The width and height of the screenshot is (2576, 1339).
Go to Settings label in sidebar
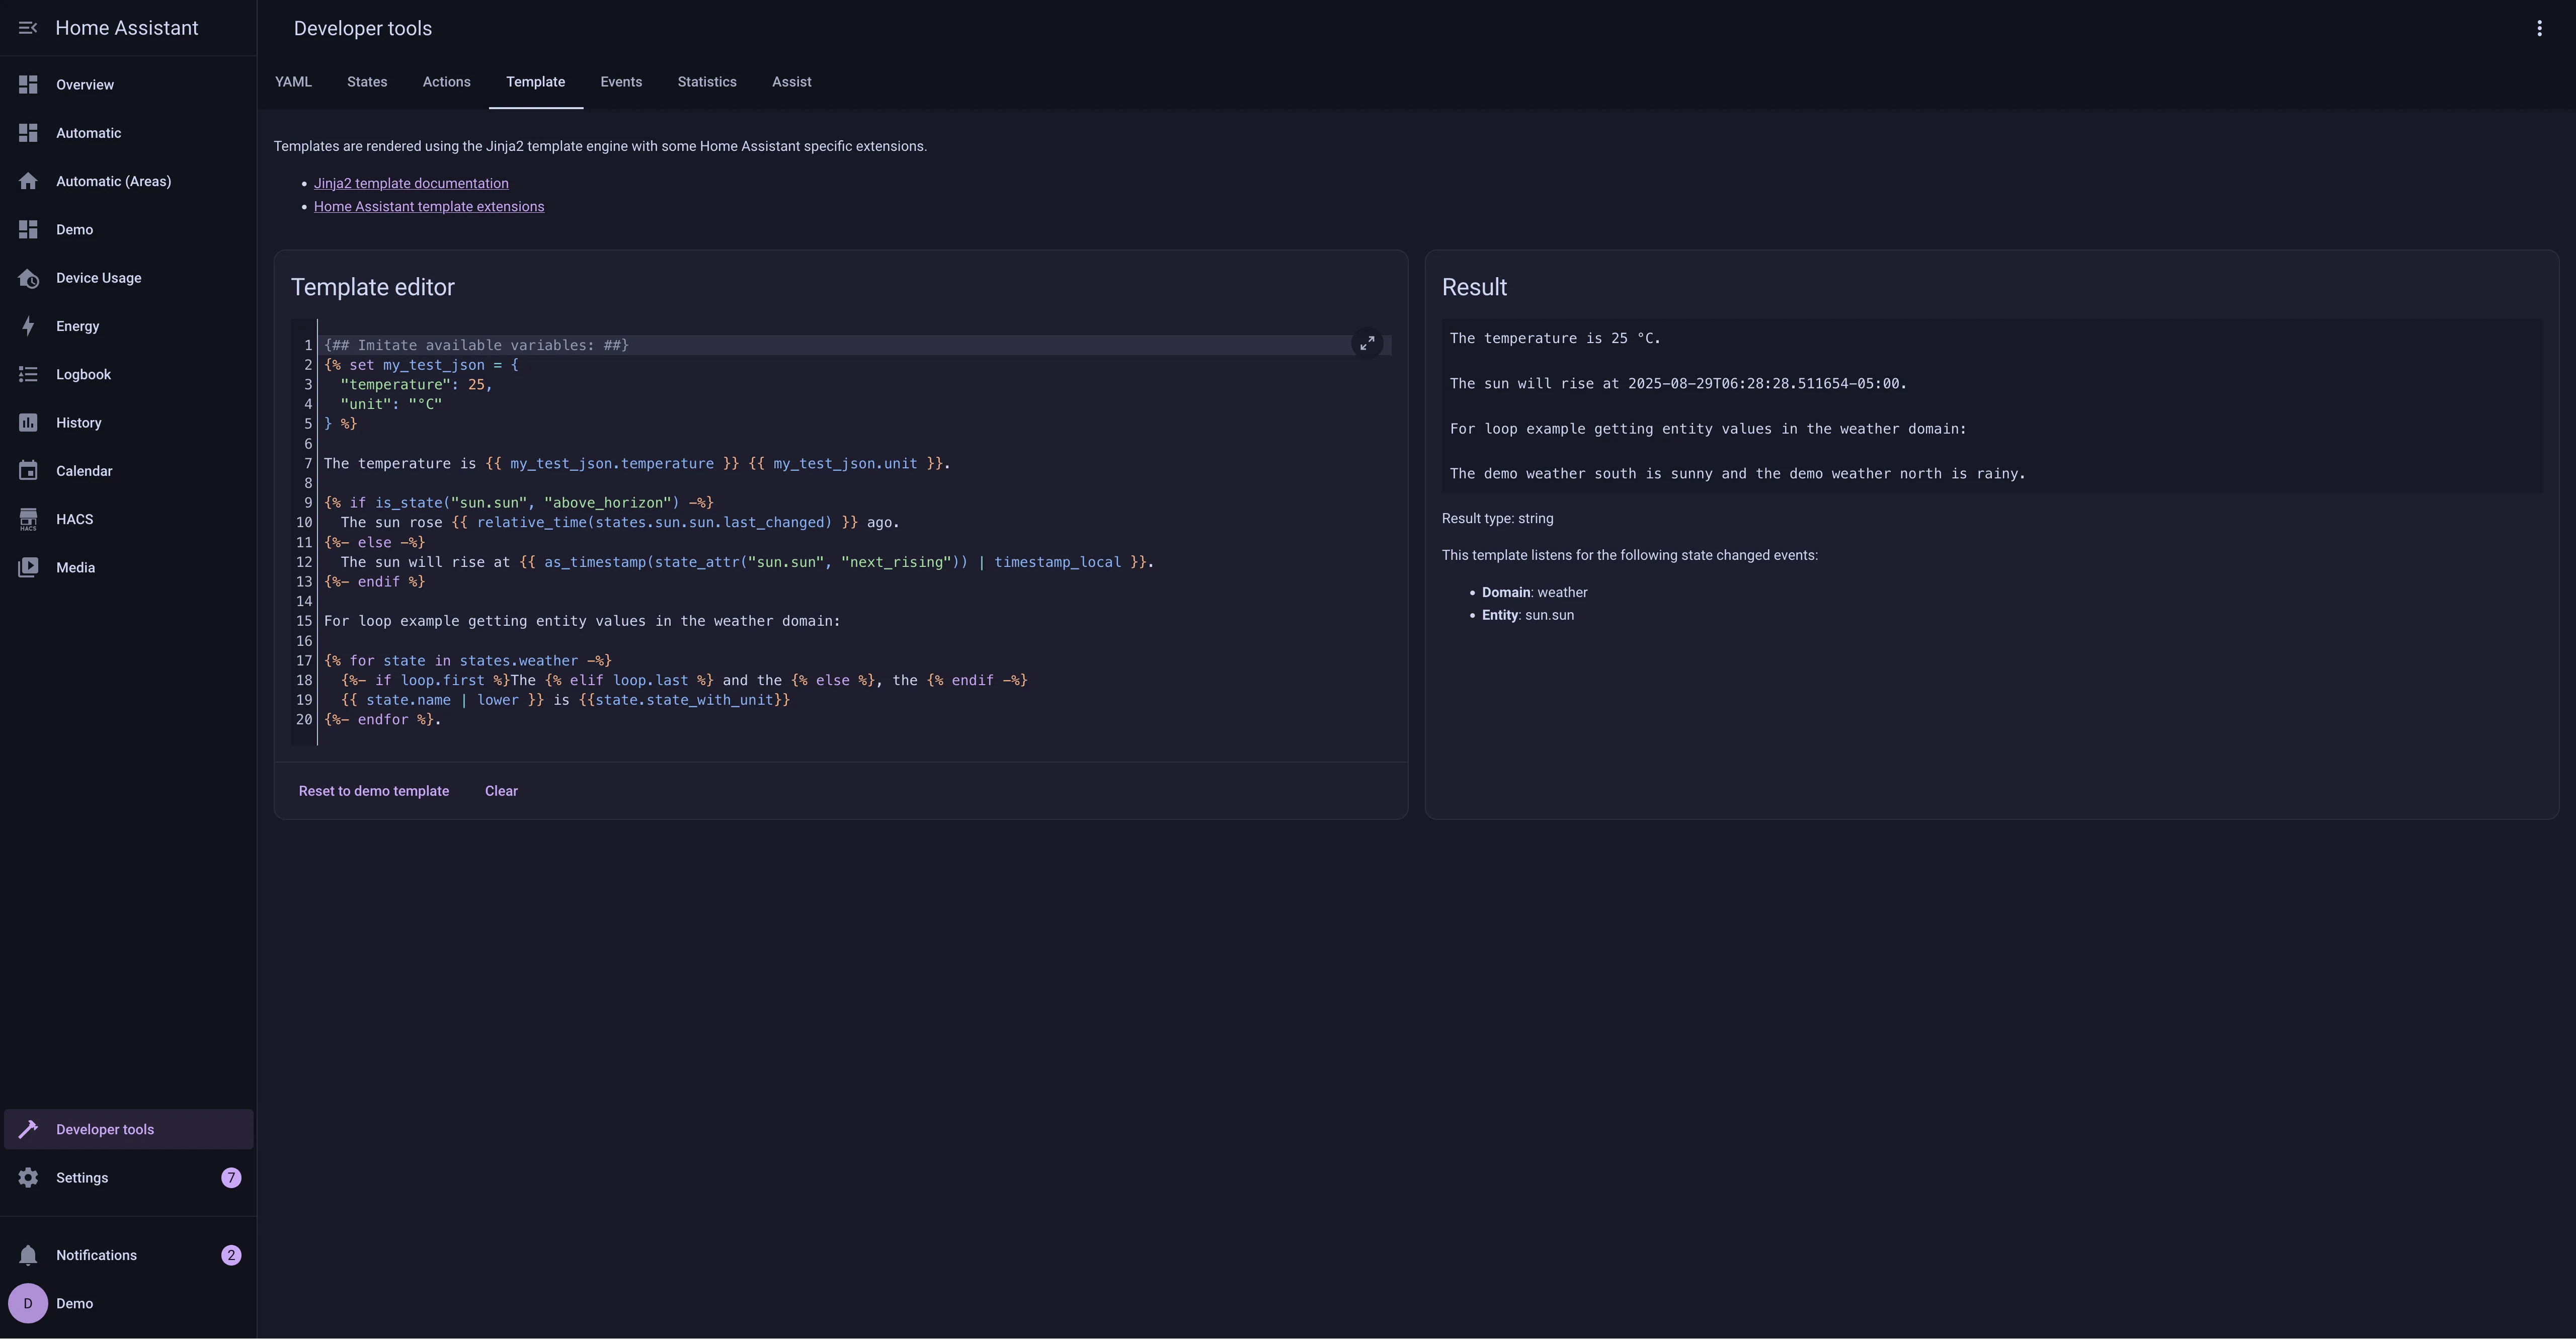pos(82,1178)
